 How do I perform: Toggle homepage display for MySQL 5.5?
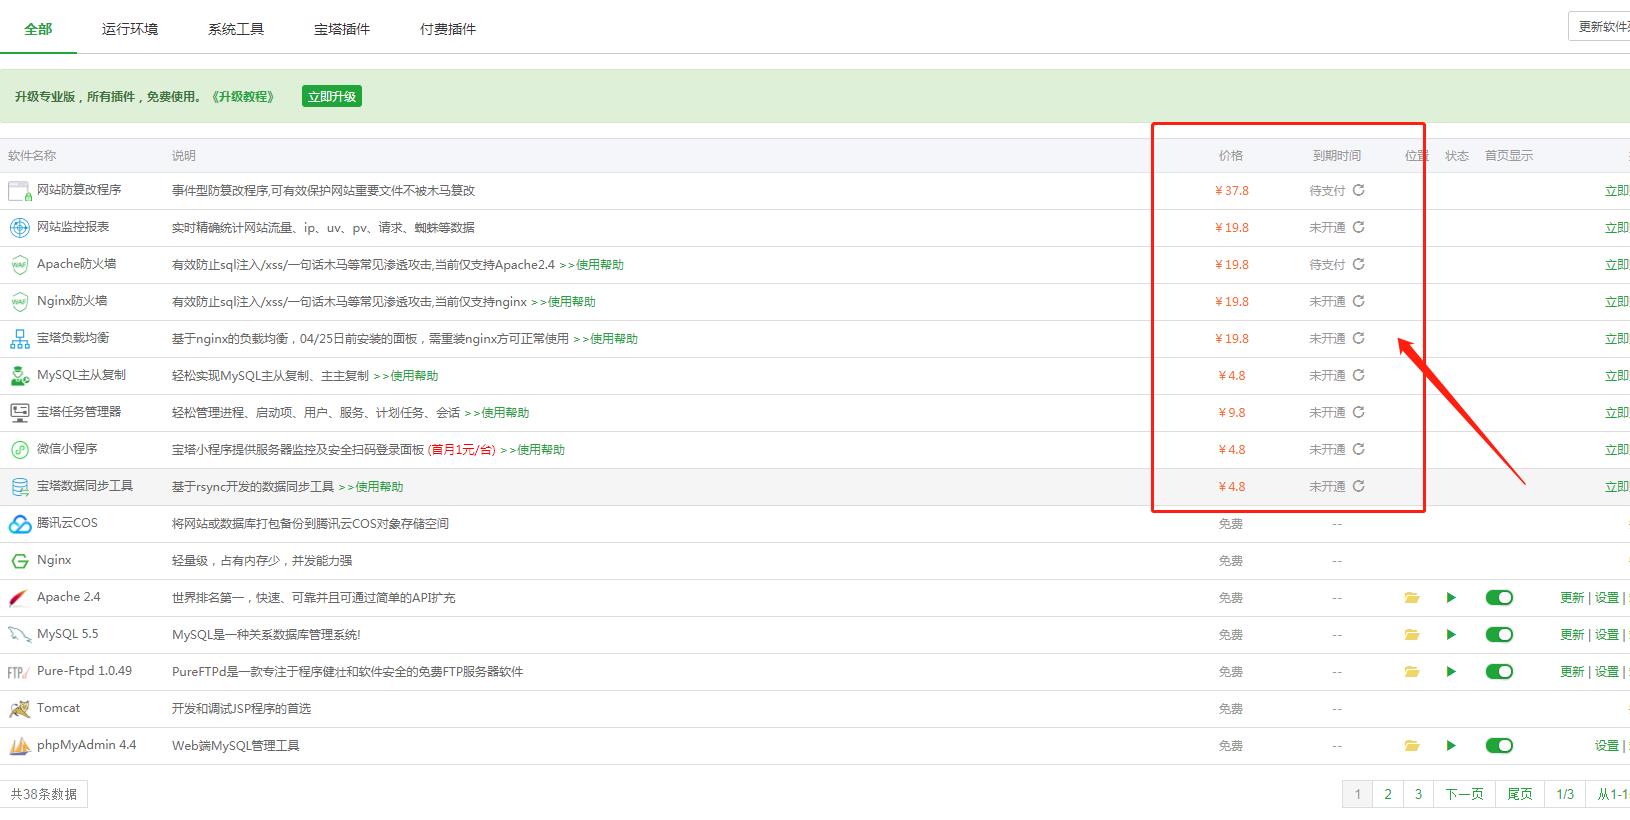1499,635
